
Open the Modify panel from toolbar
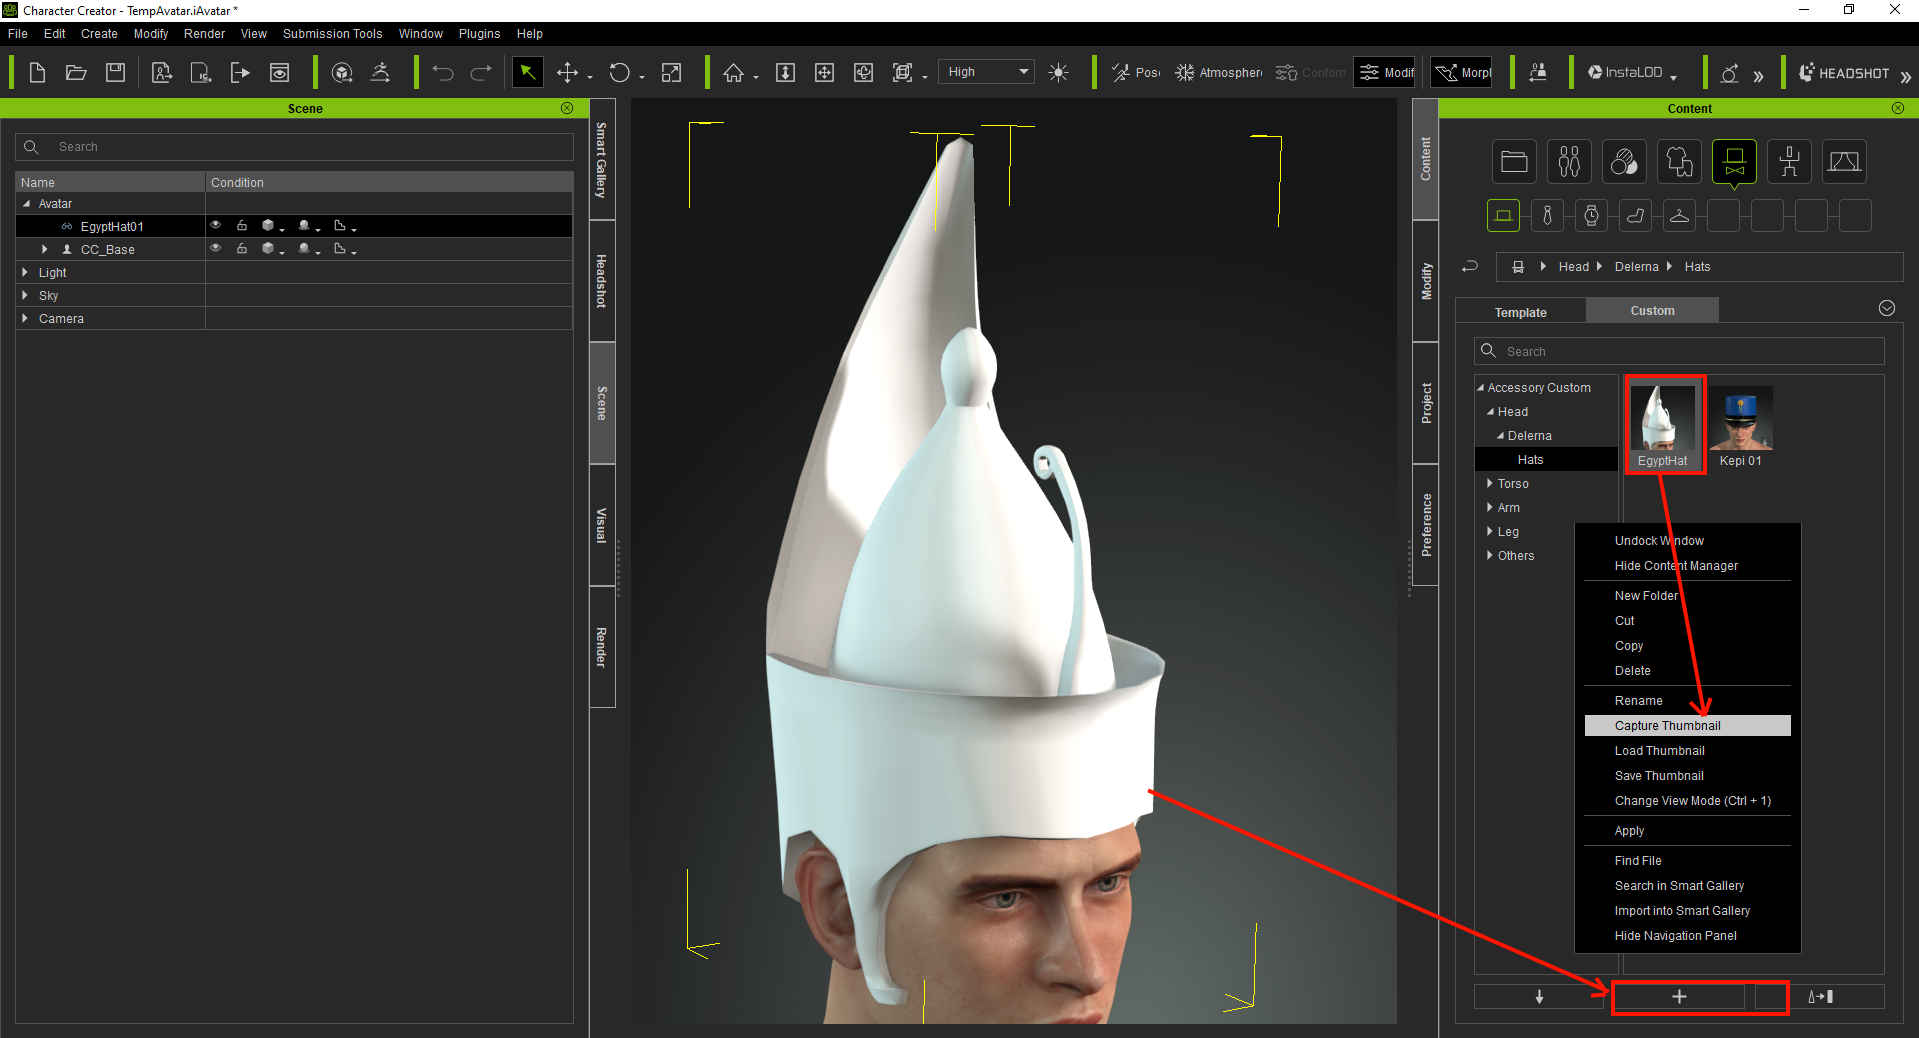1385,72
